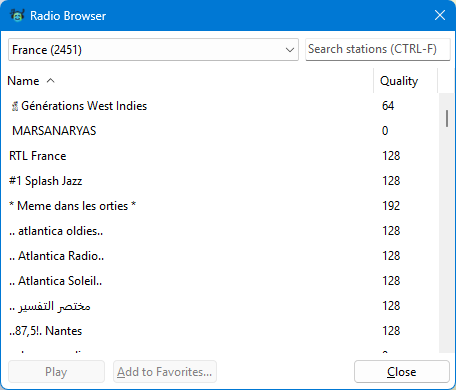The width and height of the screenshot is (456, 390).
Task: Click the vertical scrollbar thumb
Action: tap(447, 118)
